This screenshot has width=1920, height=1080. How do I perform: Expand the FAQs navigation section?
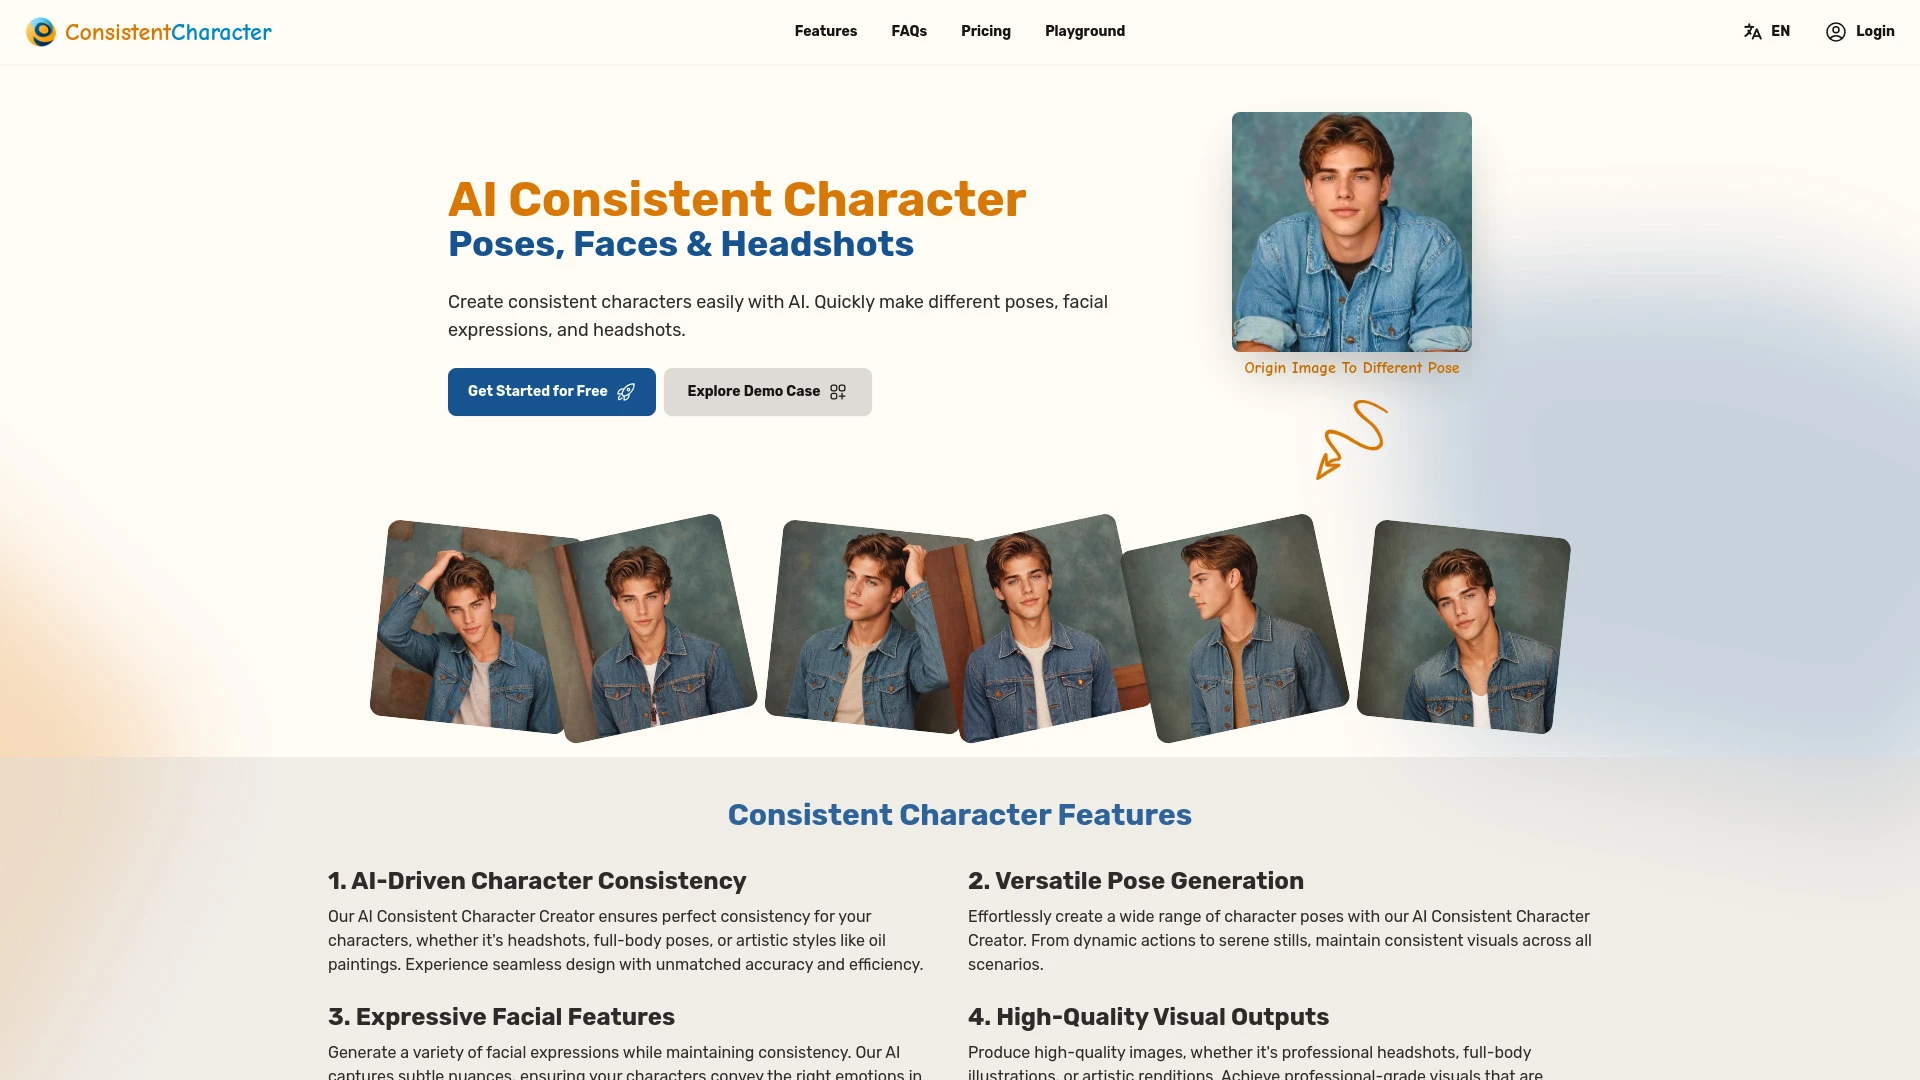tap(909, 32)
